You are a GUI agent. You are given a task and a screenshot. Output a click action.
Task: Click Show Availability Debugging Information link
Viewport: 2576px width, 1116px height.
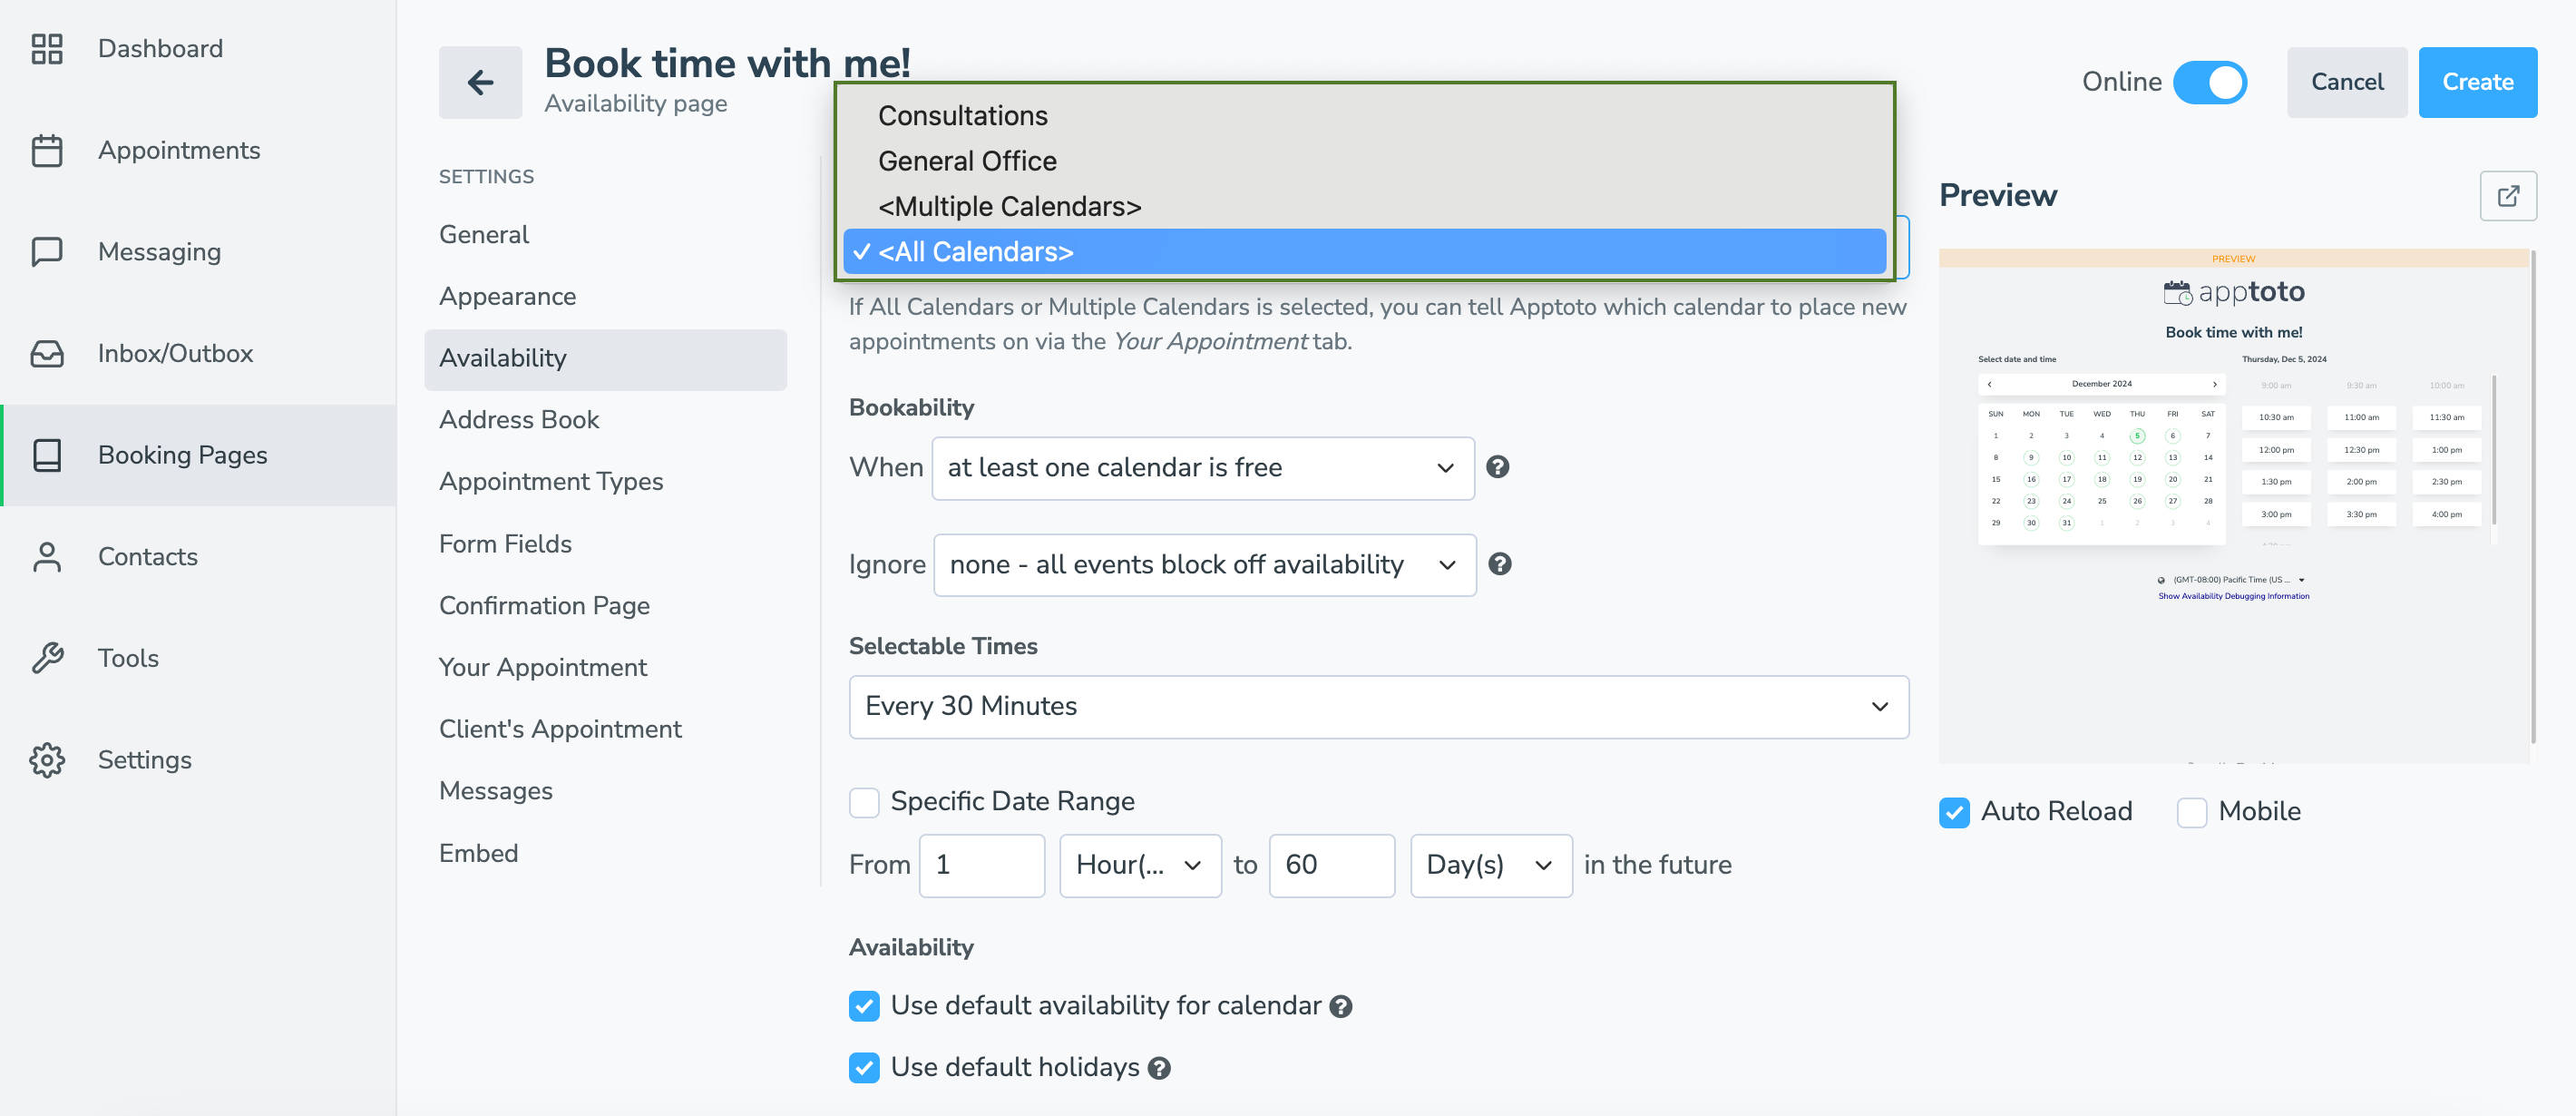pyautogui.click(x=2233, y=596)
